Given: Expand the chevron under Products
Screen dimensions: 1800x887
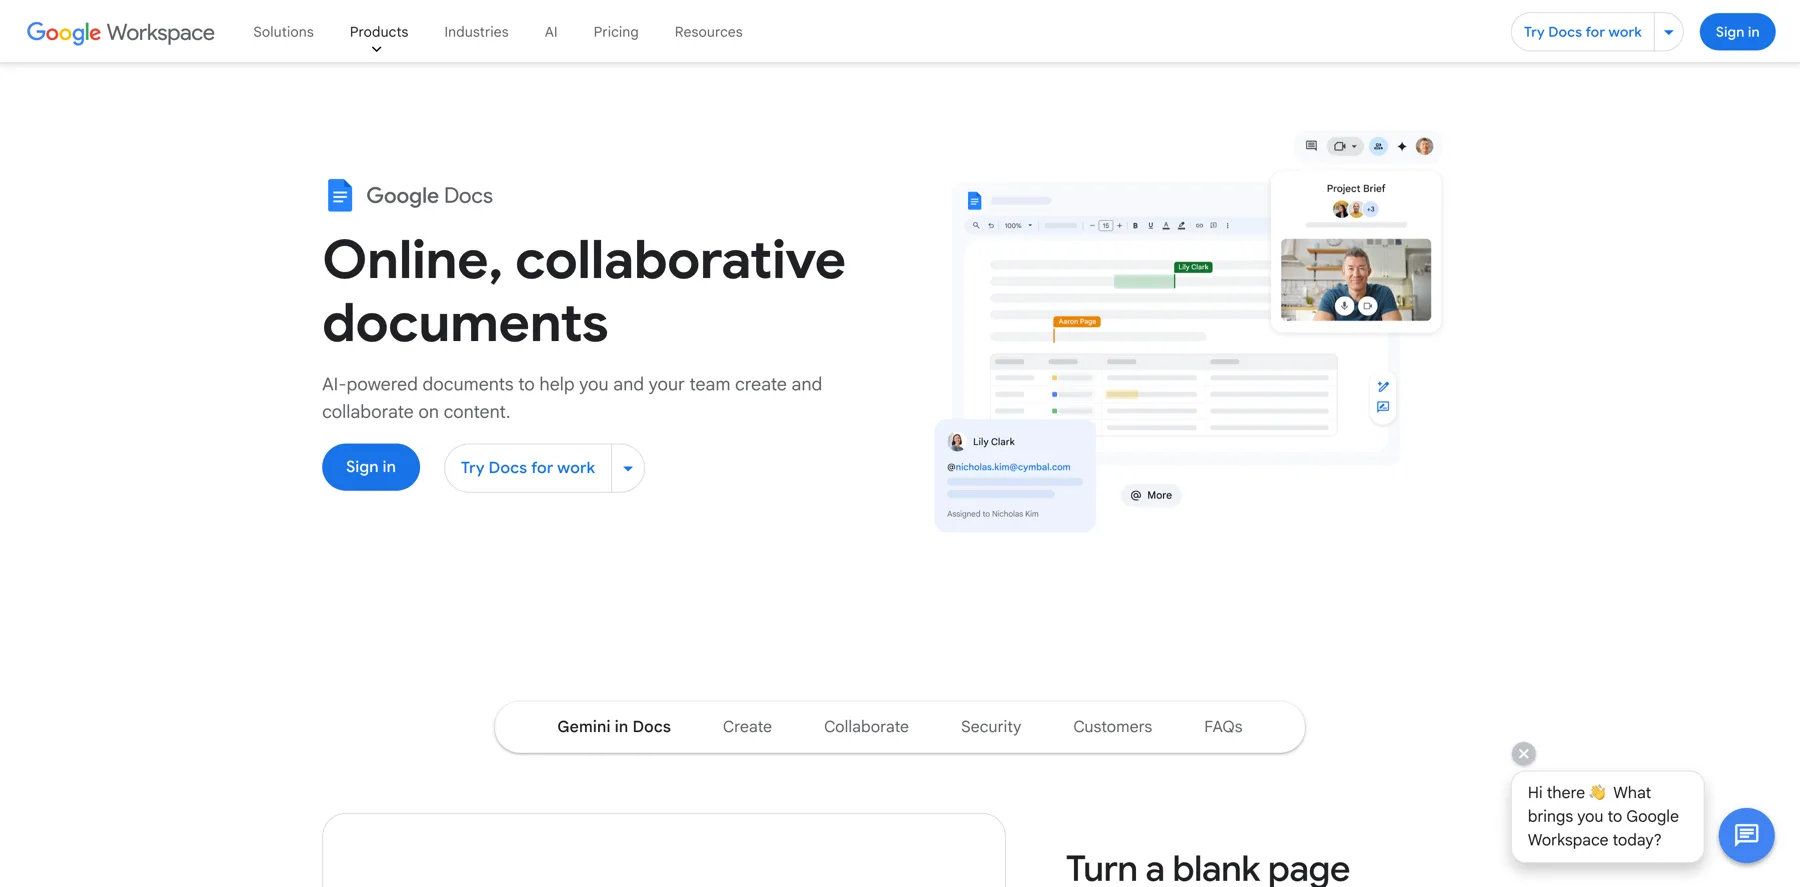Looking at the screenshot, I should pyautogui.click(x=377, y=49).
